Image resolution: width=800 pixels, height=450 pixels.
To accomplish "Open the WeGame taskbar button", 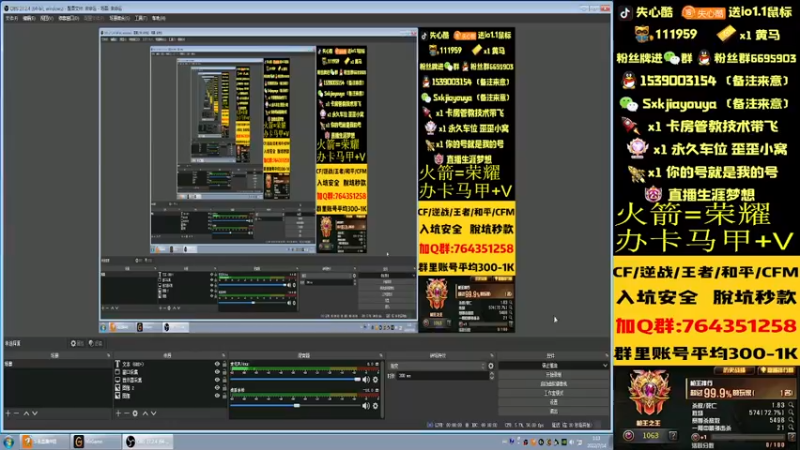I will pos(96,442).
